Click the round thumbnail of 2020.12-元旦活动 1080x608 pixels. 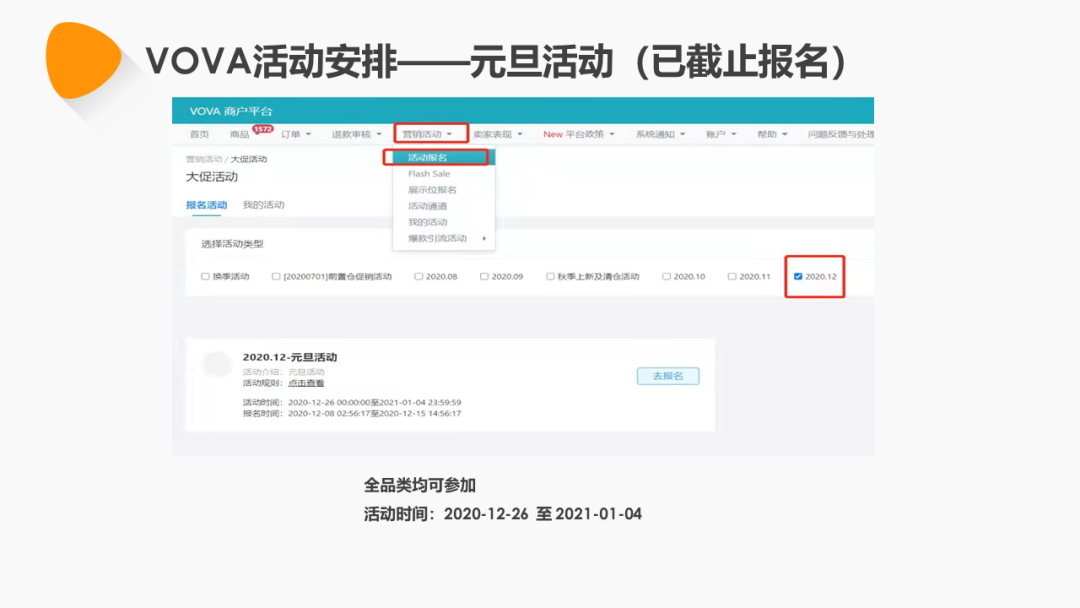point(216,365)
